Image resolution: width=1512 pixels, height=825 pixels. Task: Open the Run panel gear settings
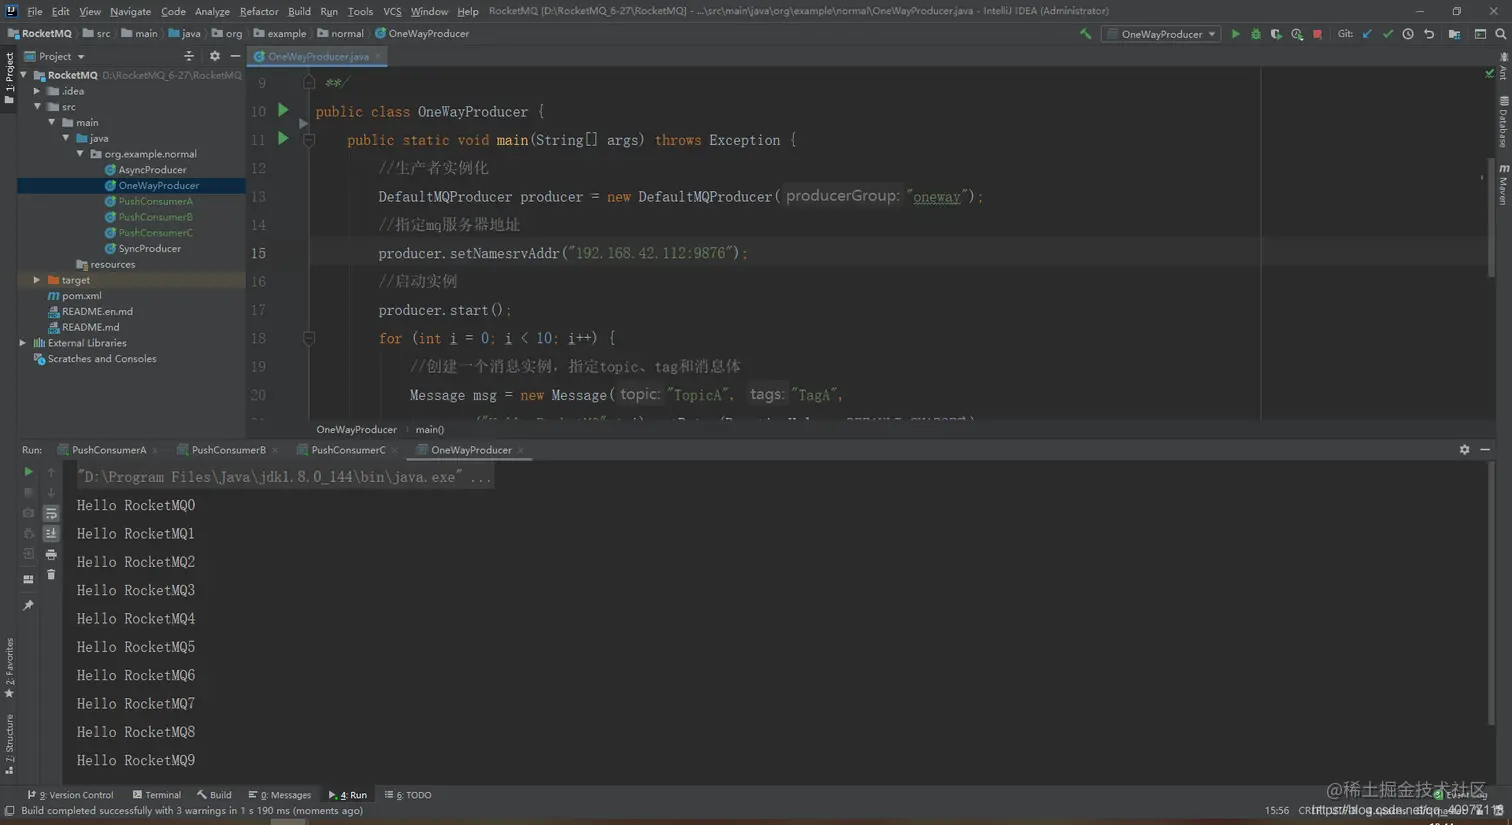point(1465,450)
